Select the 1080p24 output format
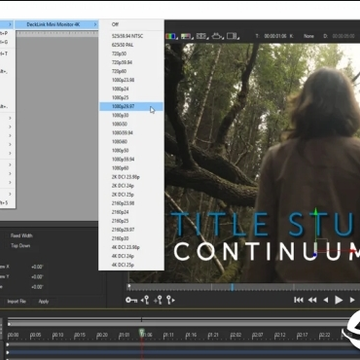Image resolution: width=360 pixels, height=360 pixels. coord(131,89)
